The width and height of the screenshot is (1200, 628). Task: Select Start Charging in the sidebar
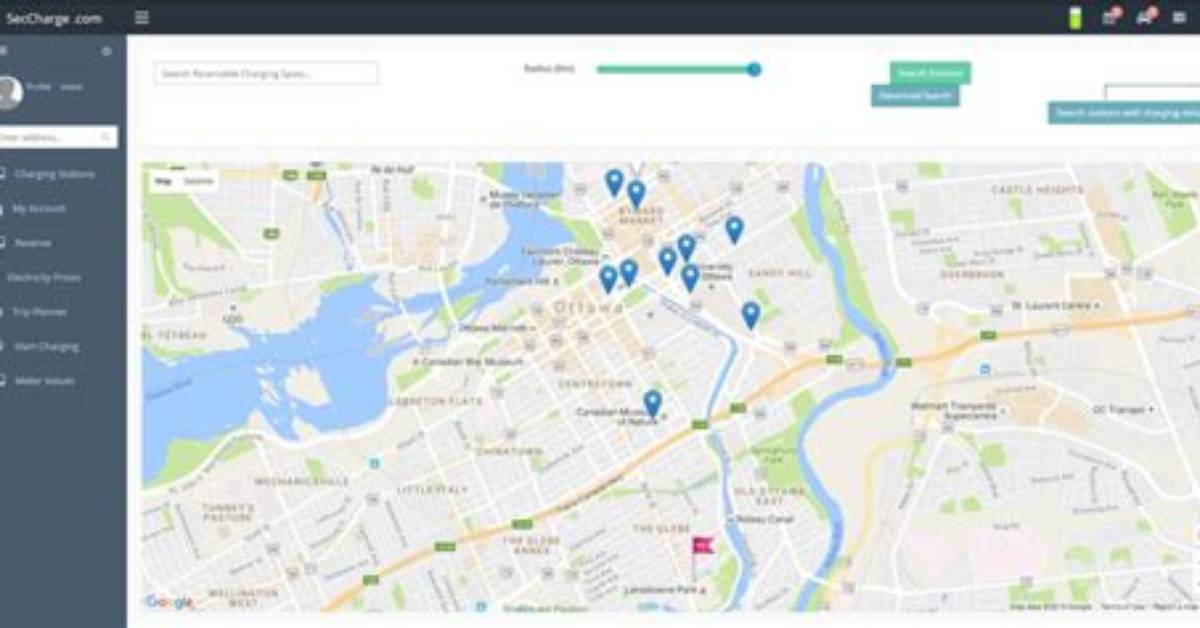[x=46, y=347]
